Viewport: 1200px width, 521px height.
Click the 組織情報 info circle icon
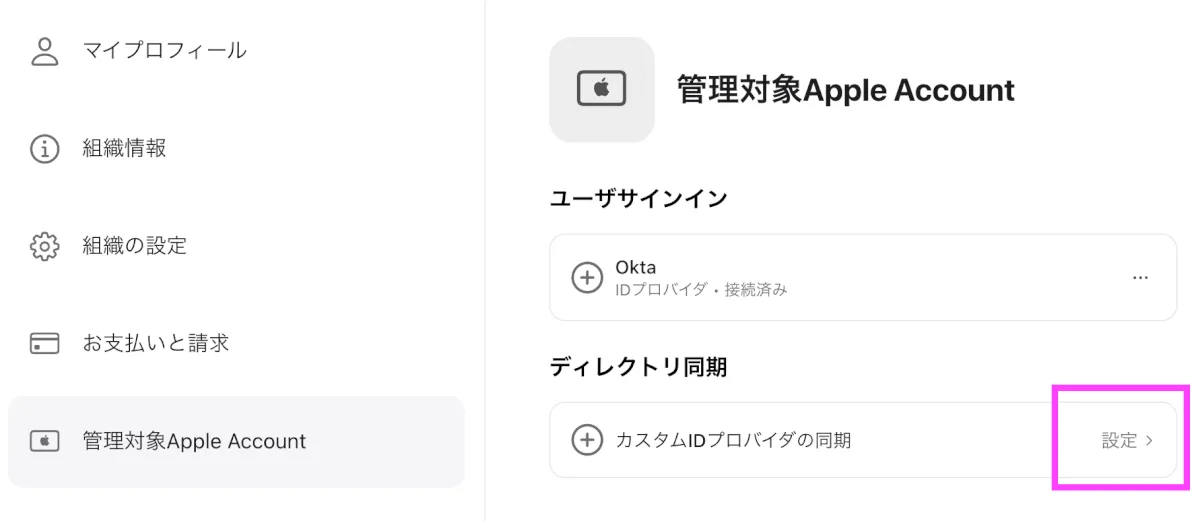[x=44, y=149]
